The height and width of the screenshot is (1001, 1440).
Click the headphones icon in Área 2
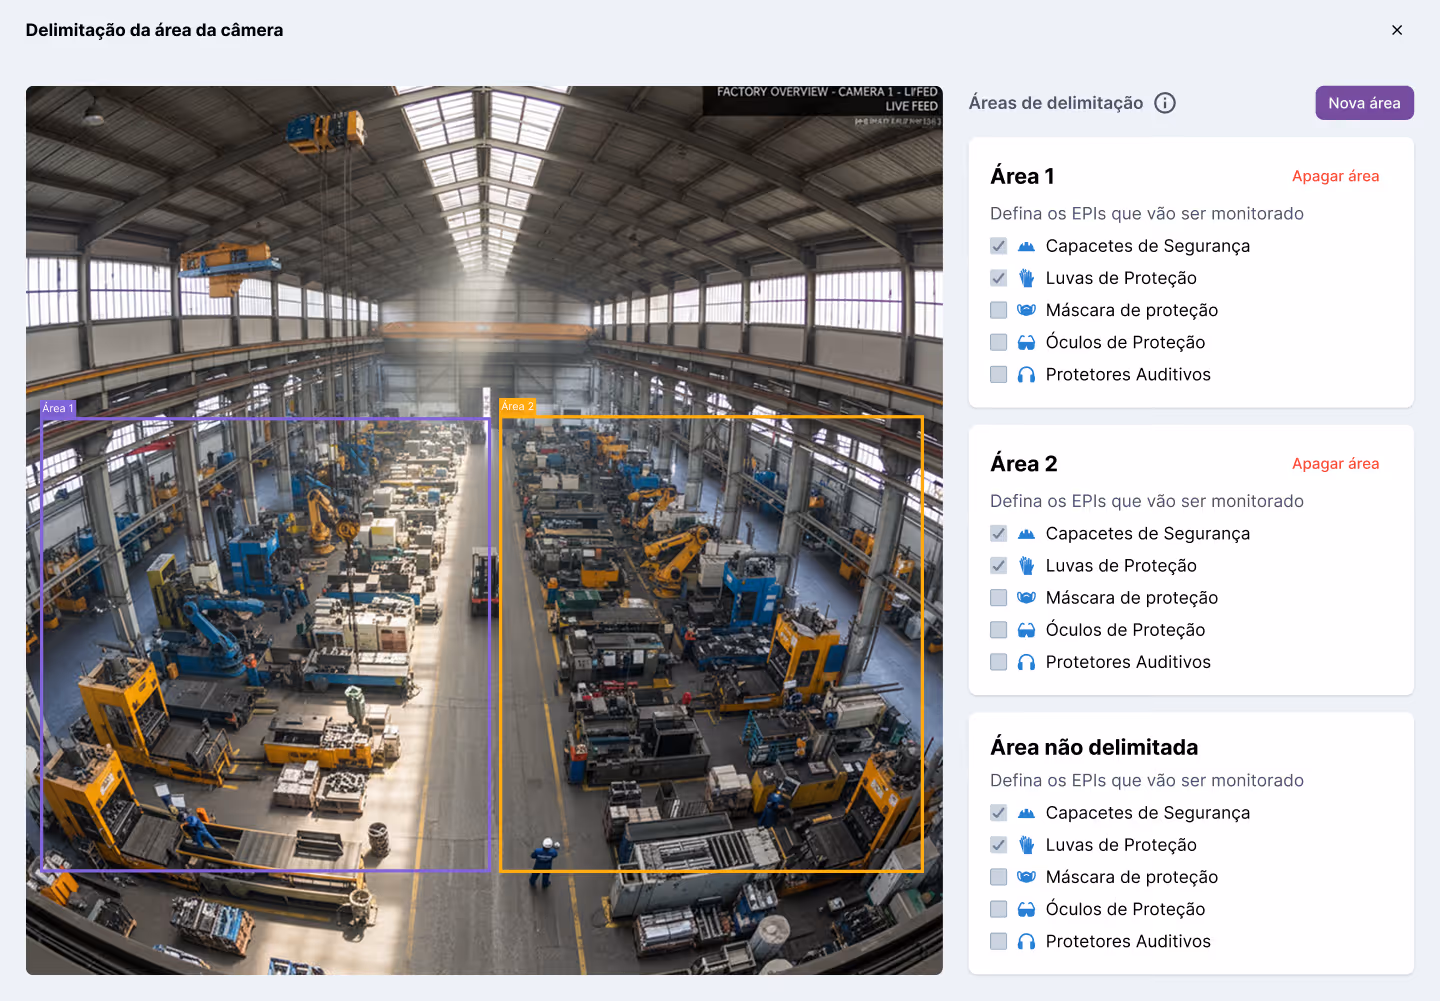pyautogui.click(x=1026, y=662)
